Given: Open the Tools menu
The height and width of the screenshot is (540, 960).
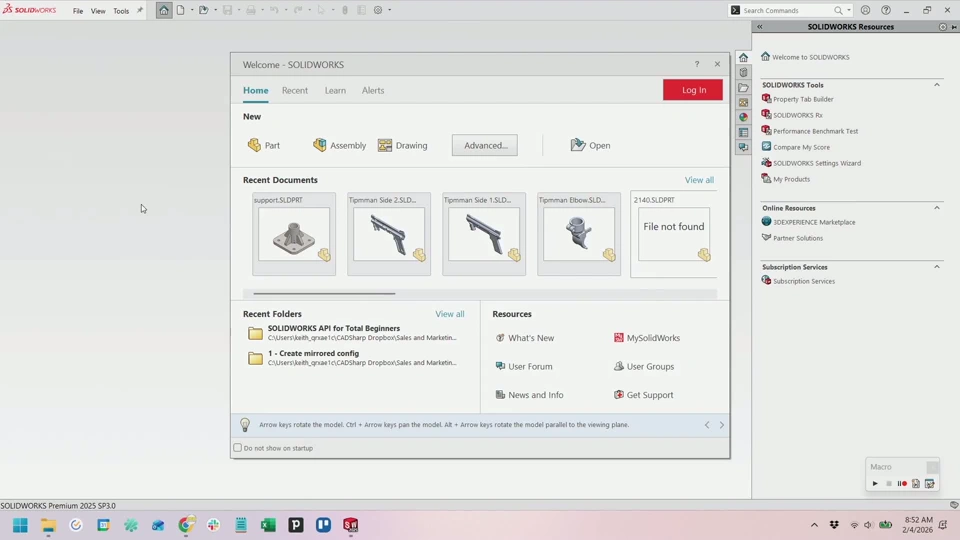Looking at the screenshot, I should click(x=121, y=11).
